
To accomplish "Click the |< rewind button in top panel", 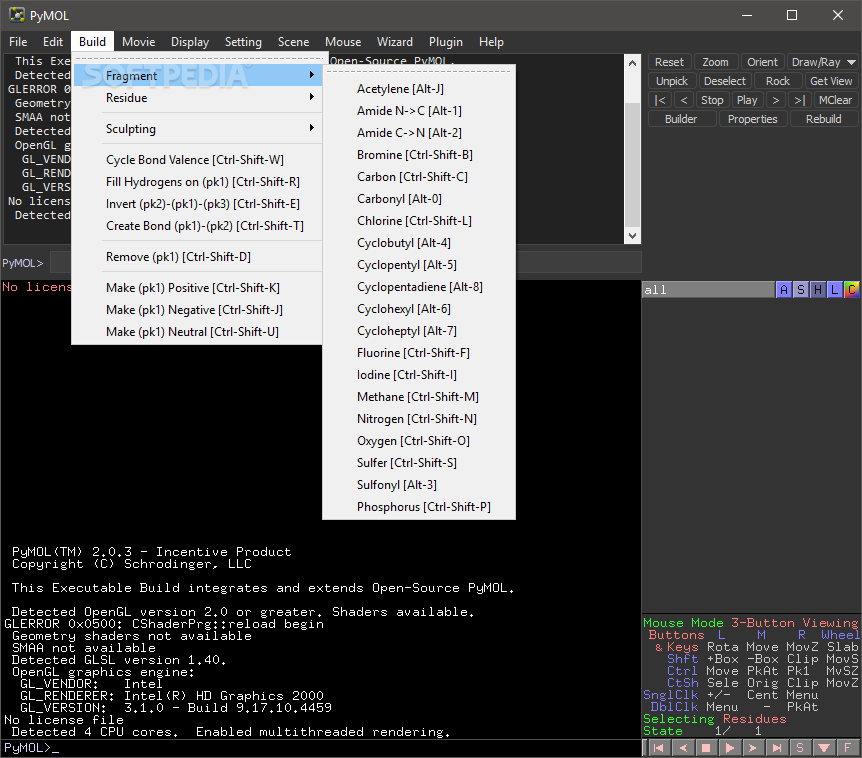I will (660, 100).
